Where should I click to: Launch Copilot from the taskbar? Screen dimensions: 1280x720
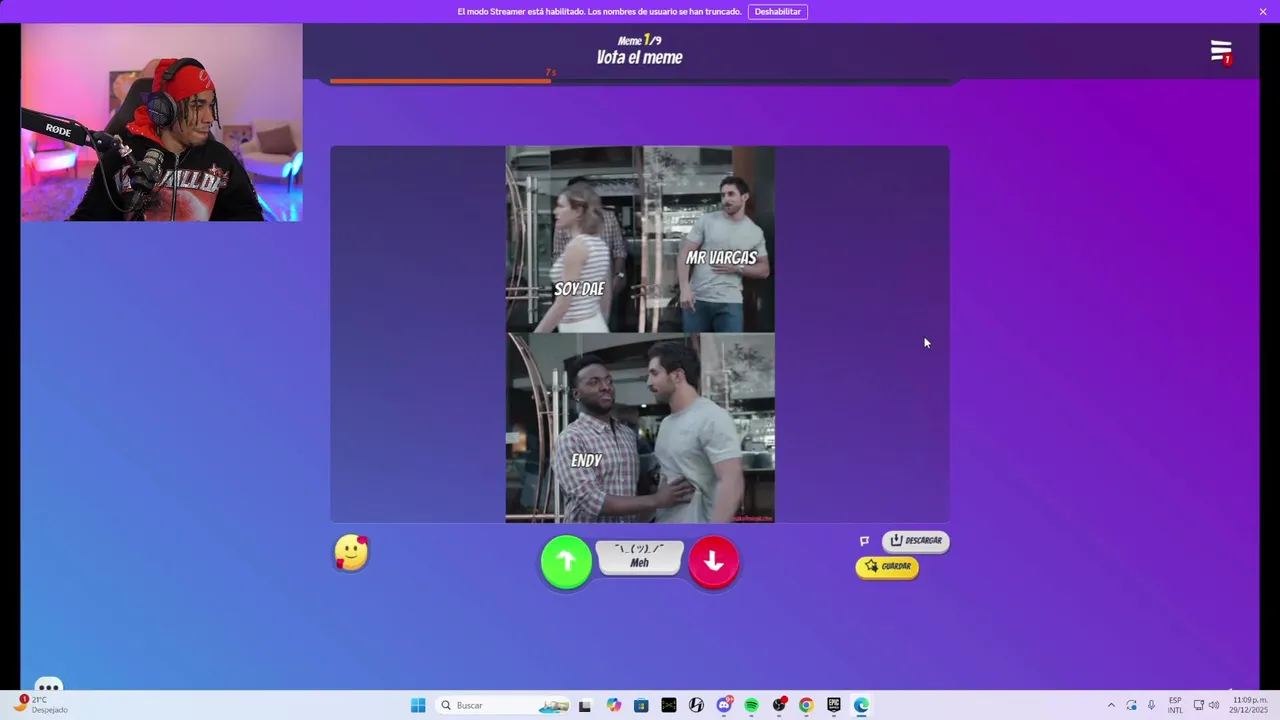(613, 705)
